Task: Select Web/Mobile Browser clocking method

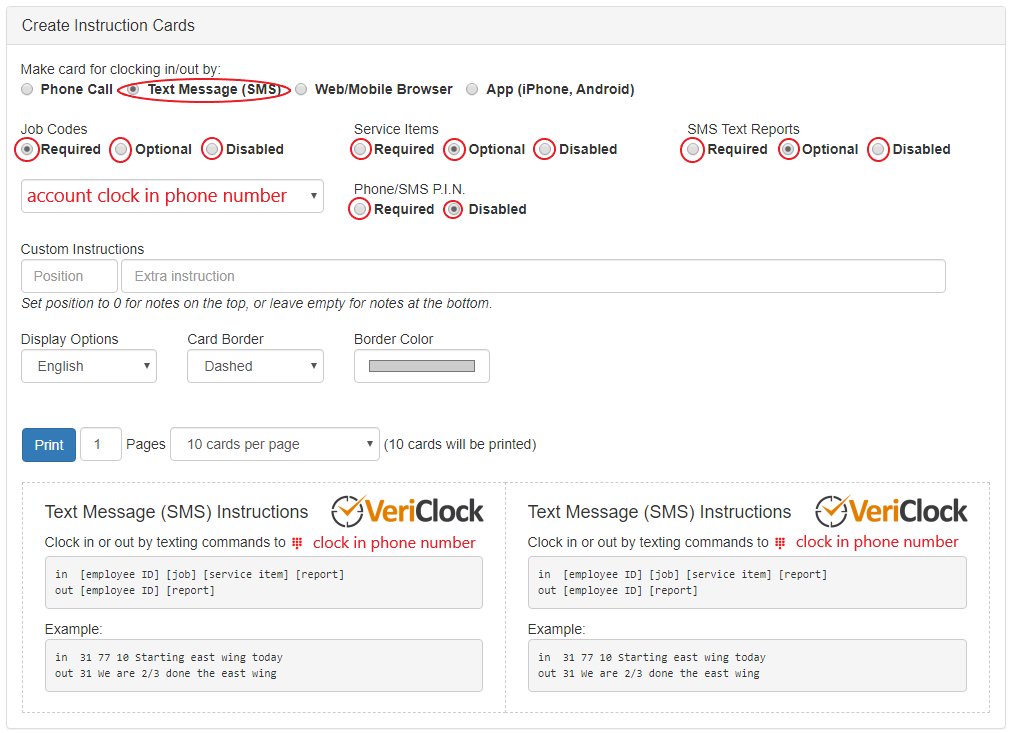Action: point(301,88)
